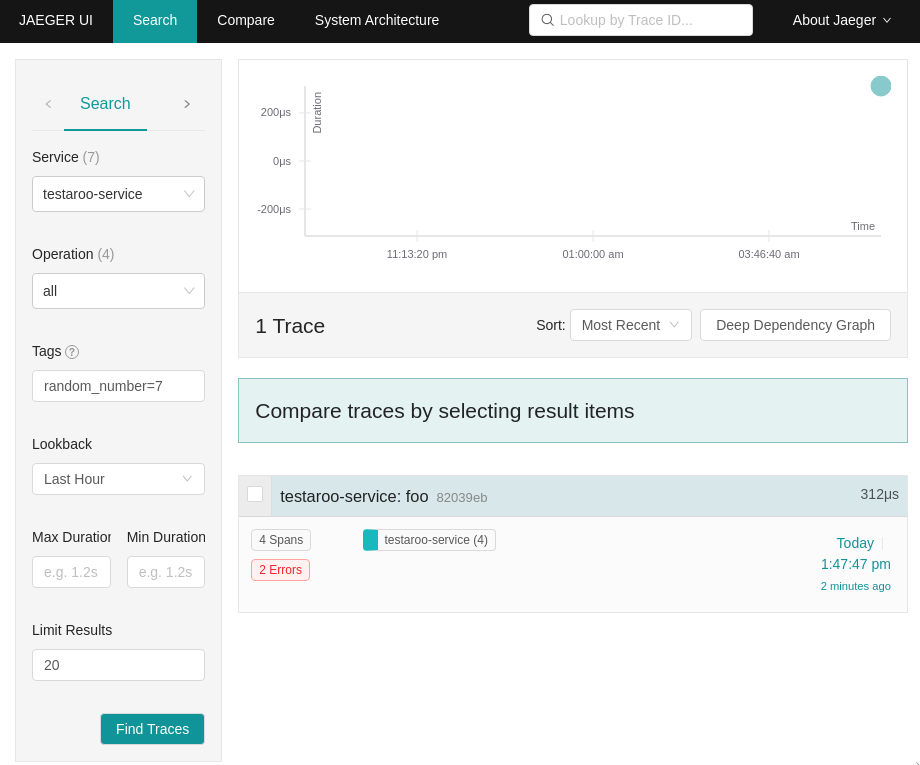Open the Service dropdown showing testaroo-service

(x=119, y=194)
